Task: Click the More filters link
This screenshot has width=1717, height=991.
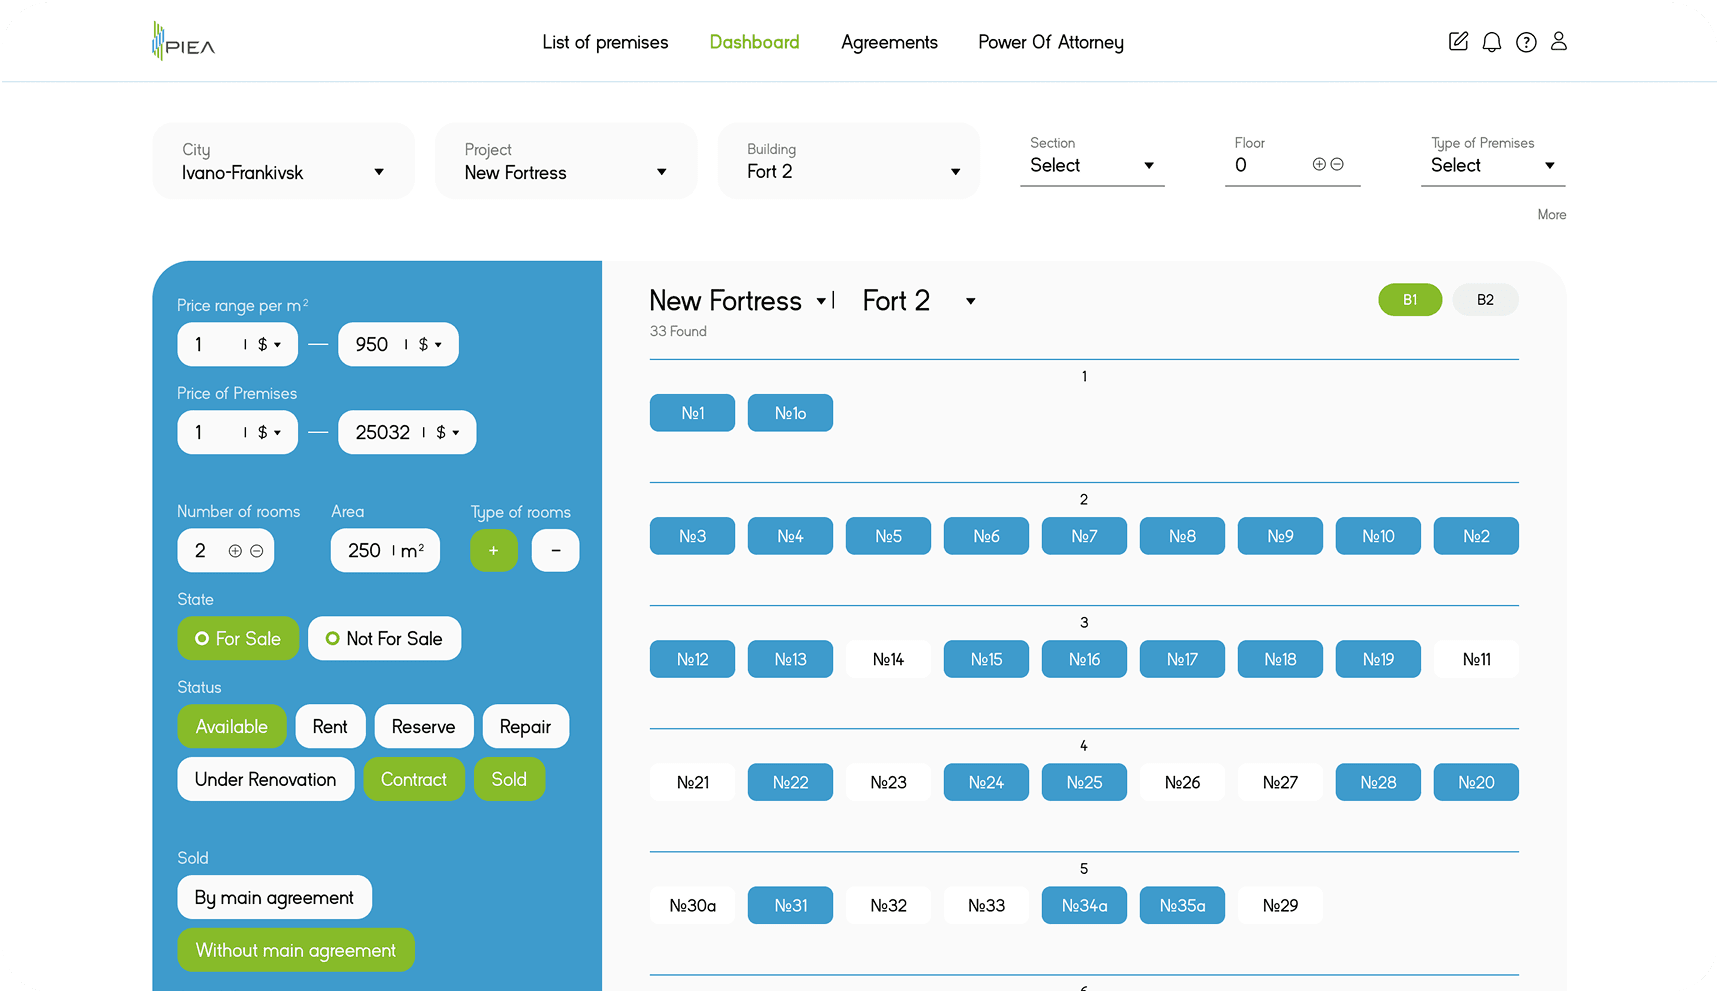Action: 1551,215
